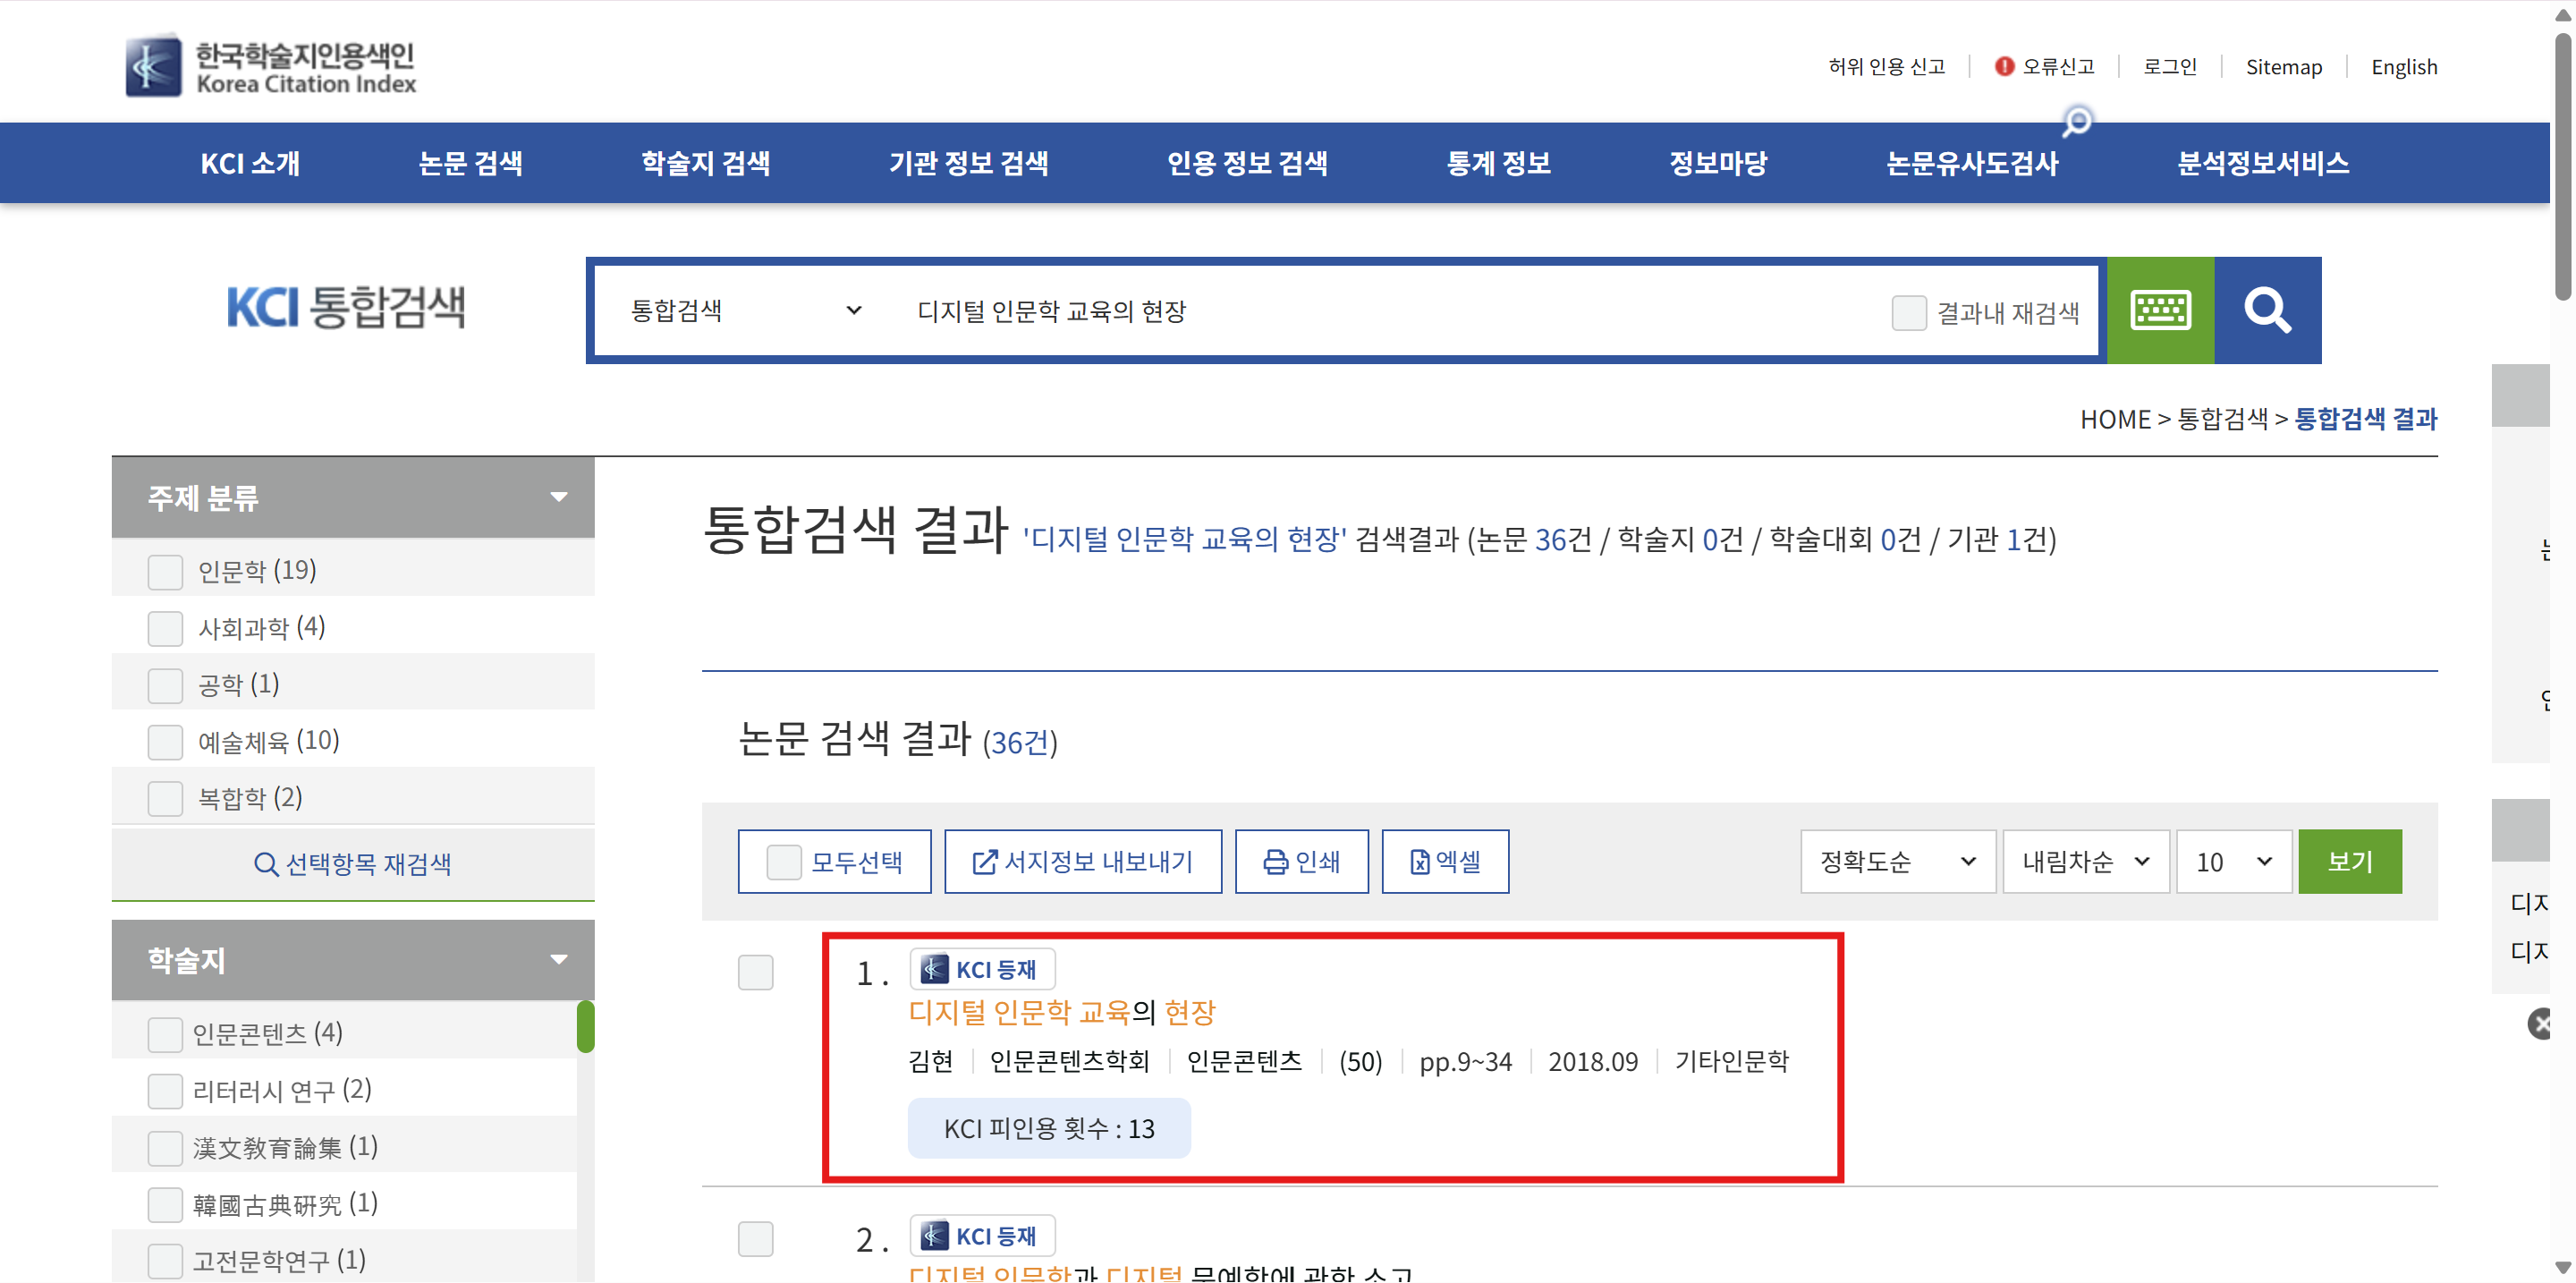This screenshot has width=2576, height=1283.
Task: Tick the 모두선택 checkbox
Action: pyautogui.click(x=783, y=862)
